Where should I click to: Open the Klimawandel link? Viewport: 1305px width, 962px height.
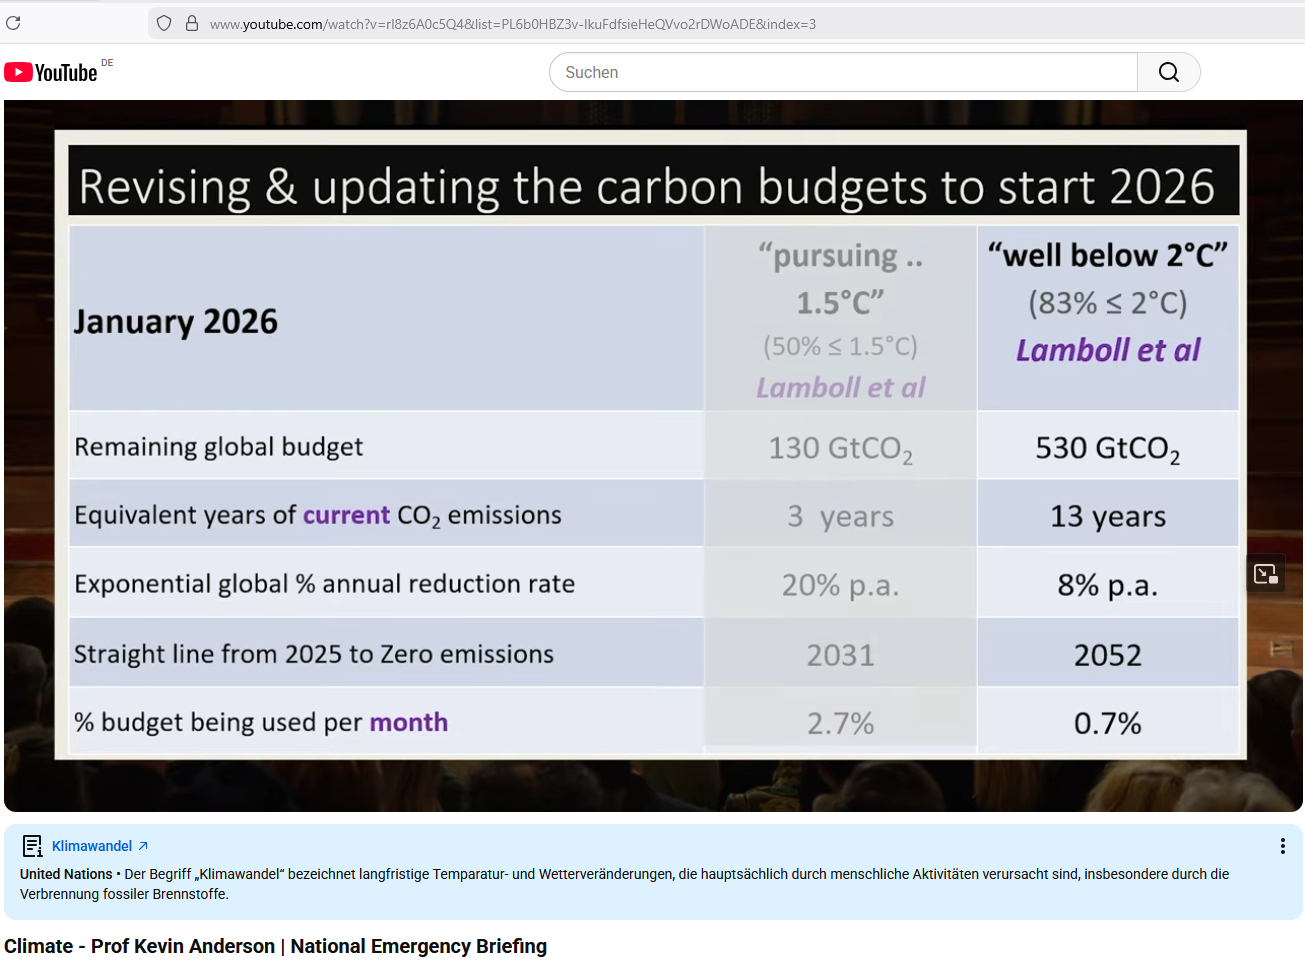coord(92,846)
